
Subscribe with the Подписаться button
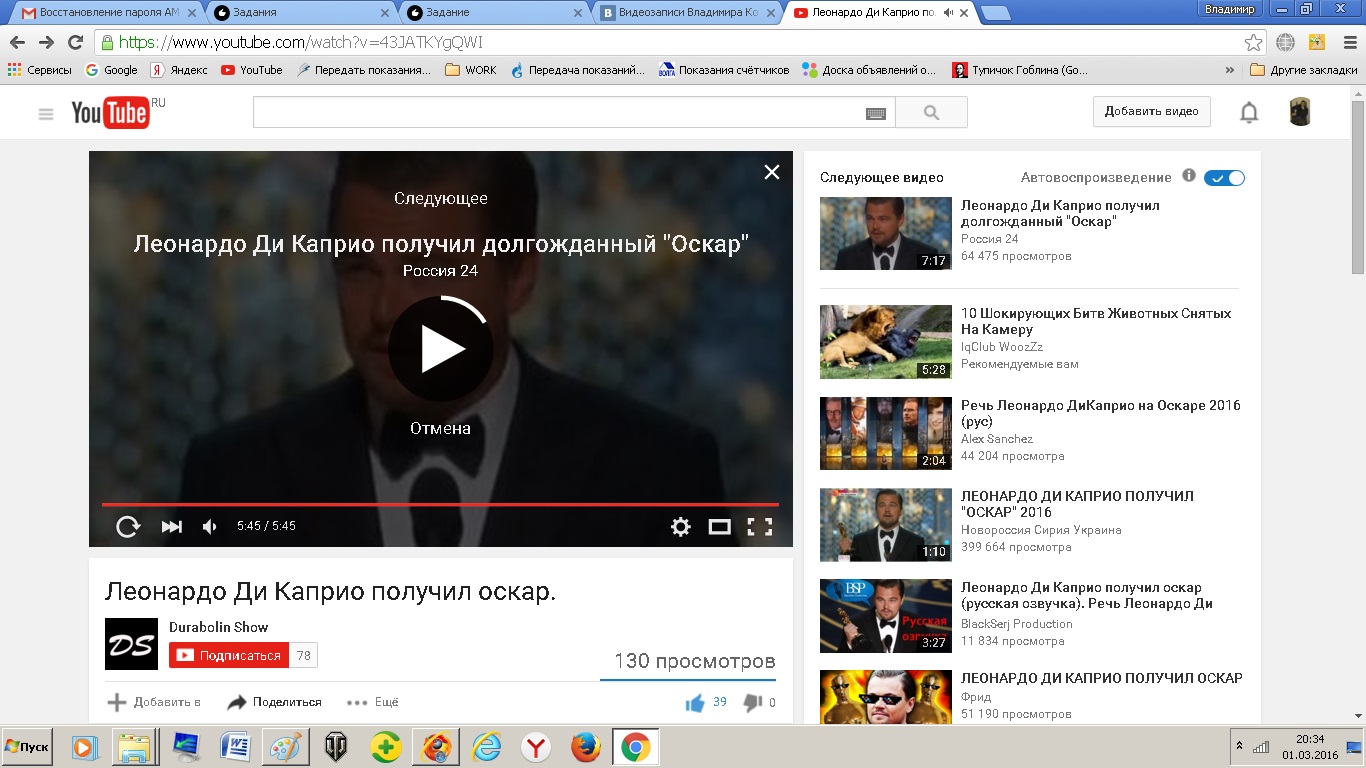[229, 656]
